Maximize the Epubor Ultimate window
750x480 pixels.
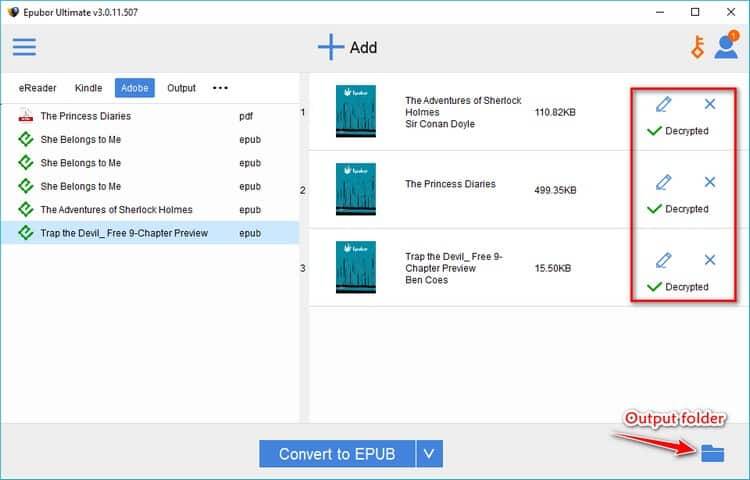coord(695,12)
